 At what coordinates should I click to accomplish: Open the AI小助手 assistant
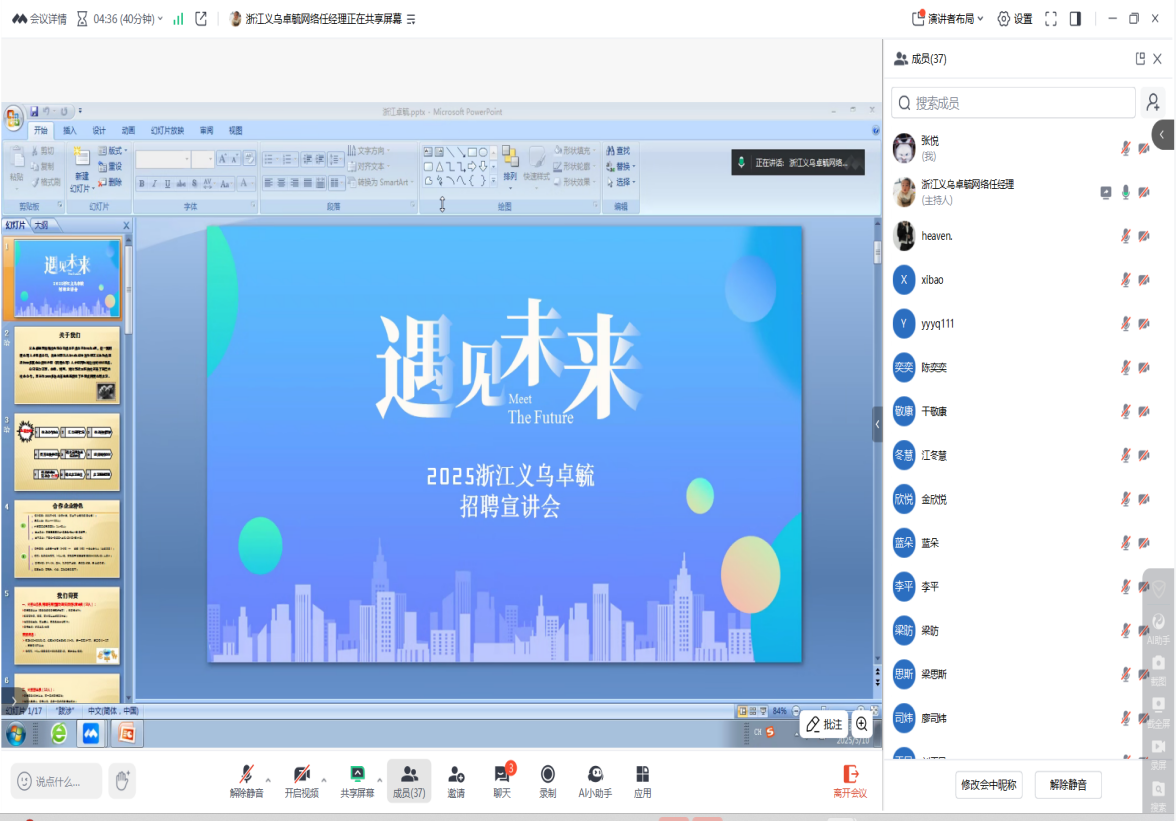tap(595, 781)
